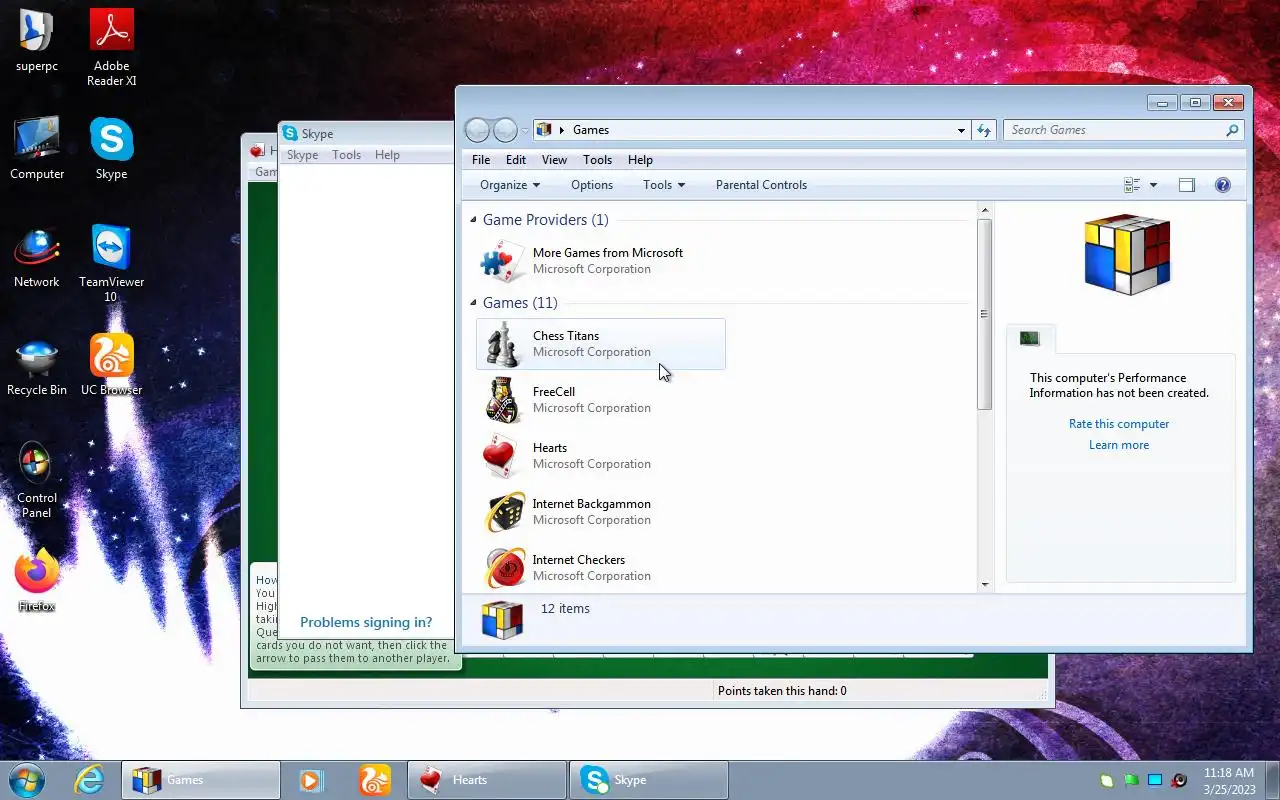
Task: Click scrollbar down arrow in games list
Action: 985,584
